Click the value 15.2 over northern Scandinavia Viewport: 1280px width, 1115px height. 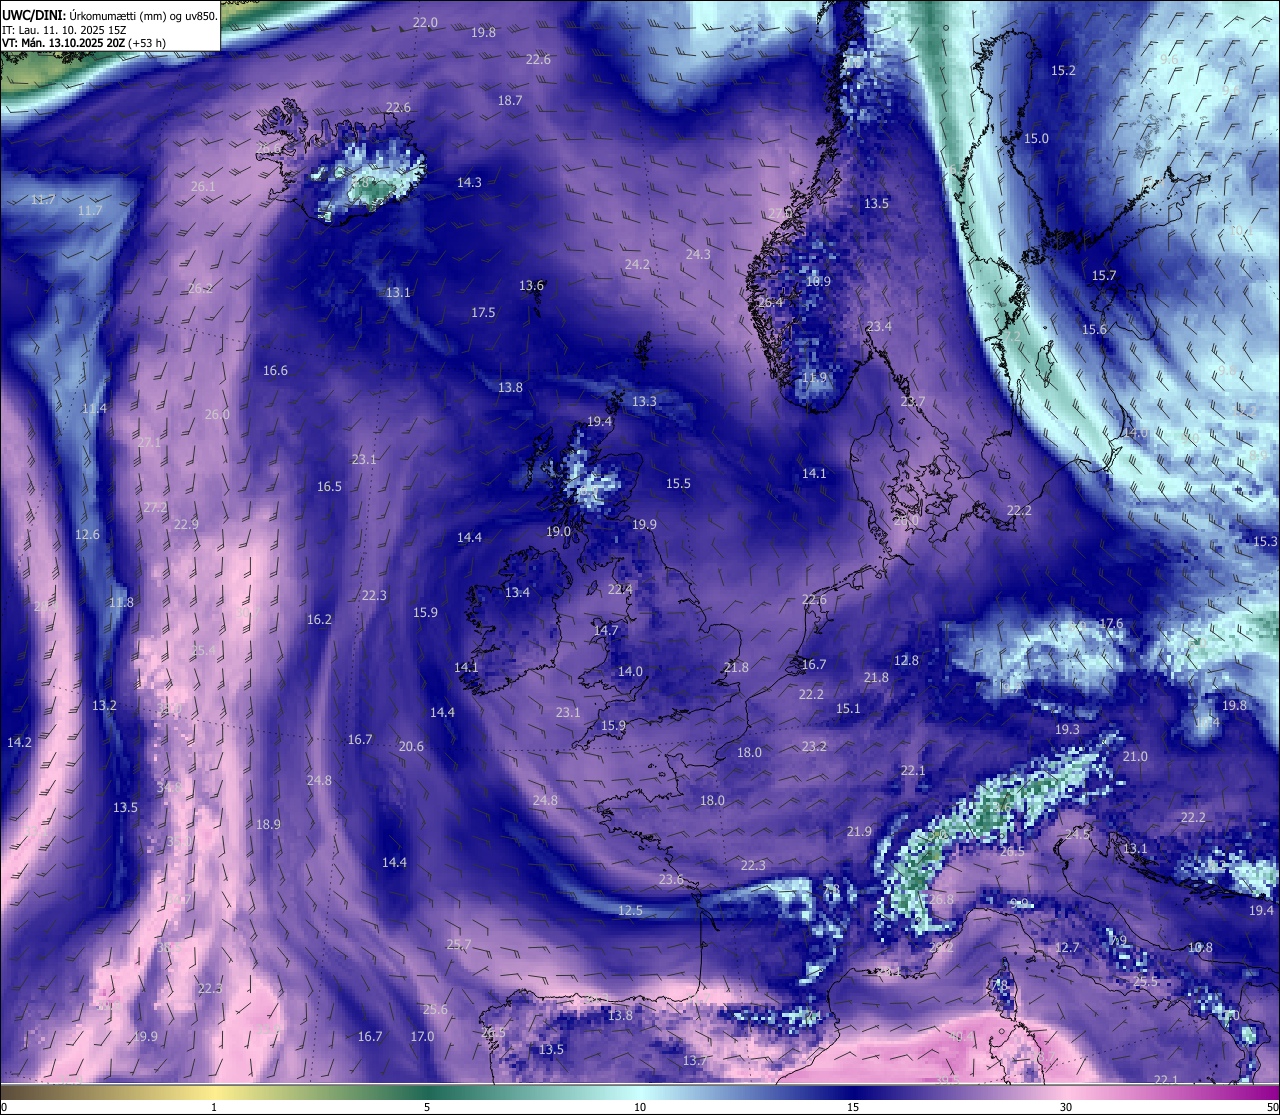pos(1063,70)
